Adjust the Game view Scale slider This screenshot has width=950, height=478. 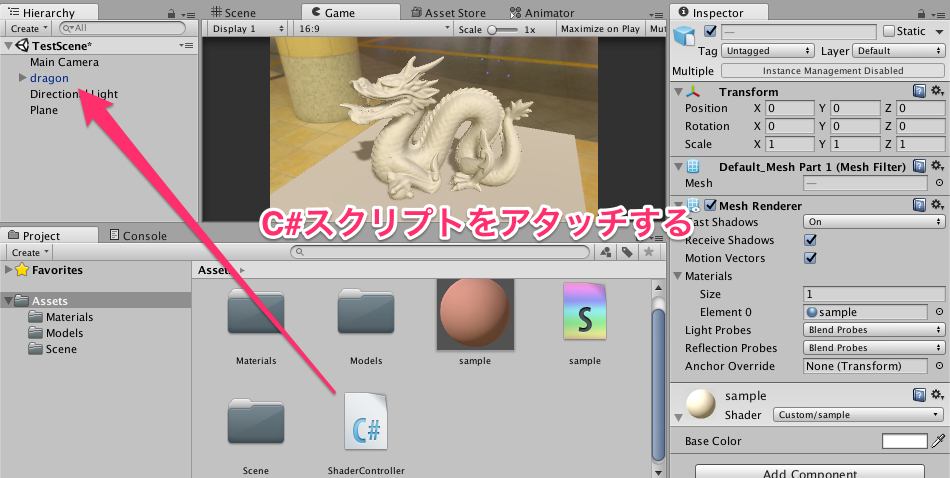[503, 30]
